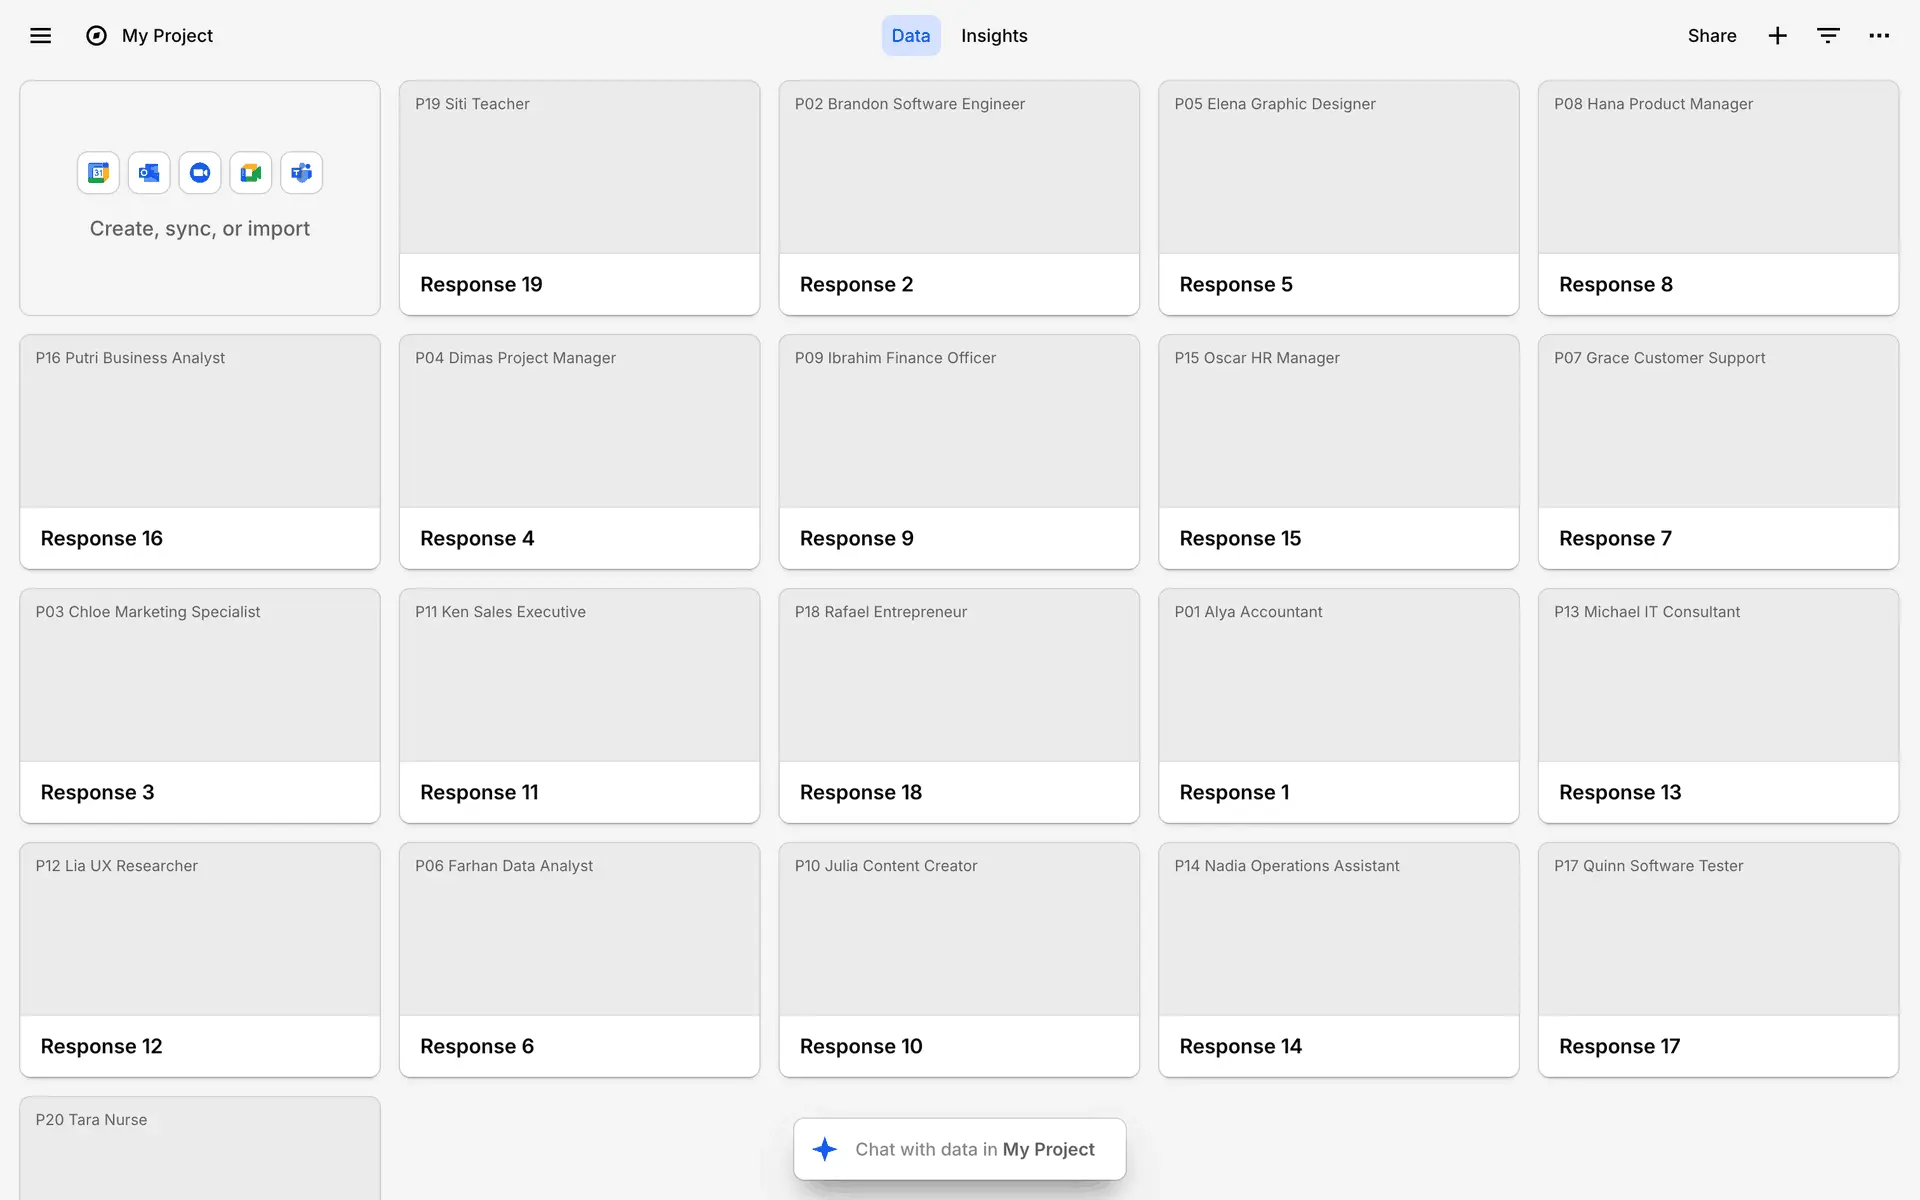
Task: Click the Share button
Action: [x=1711, y=36]
